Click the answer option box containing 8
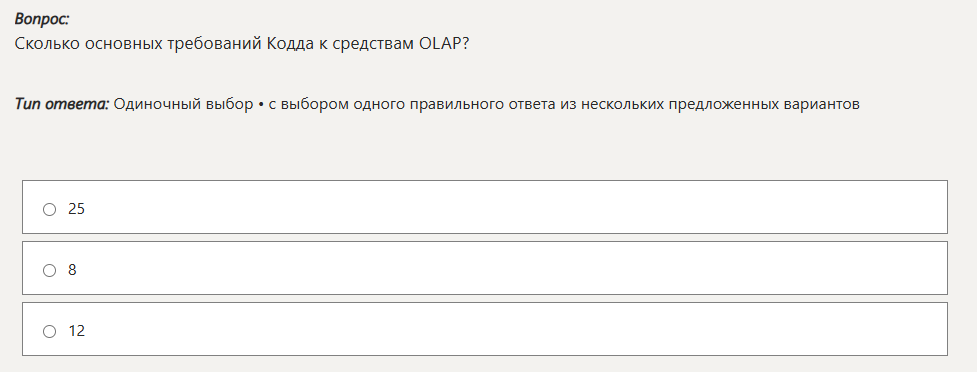The height and width of the screenshot is (372, 977). 485,268
